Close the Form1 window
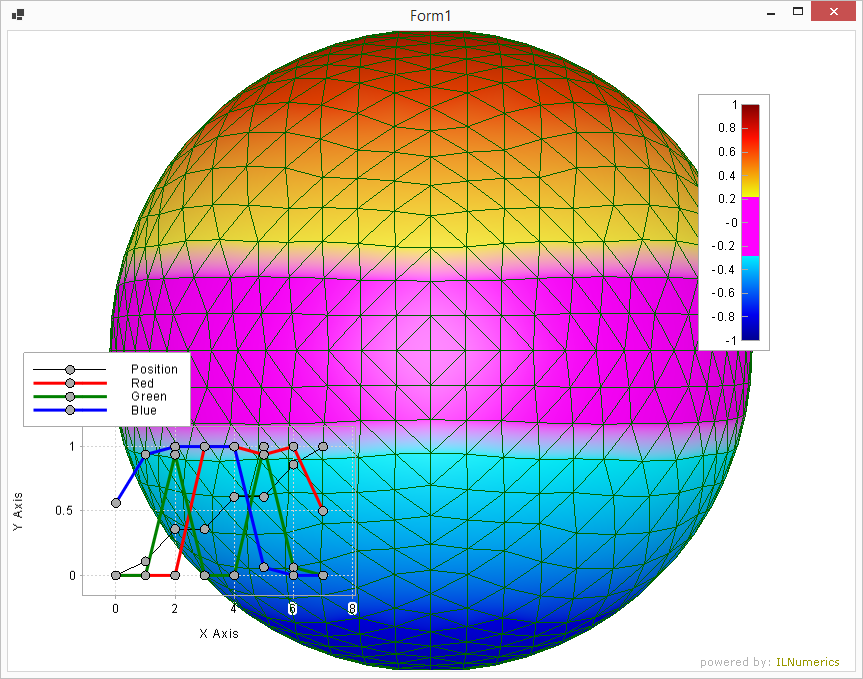The height and width of the screenshot is (679, 863). tap(833, 12)
